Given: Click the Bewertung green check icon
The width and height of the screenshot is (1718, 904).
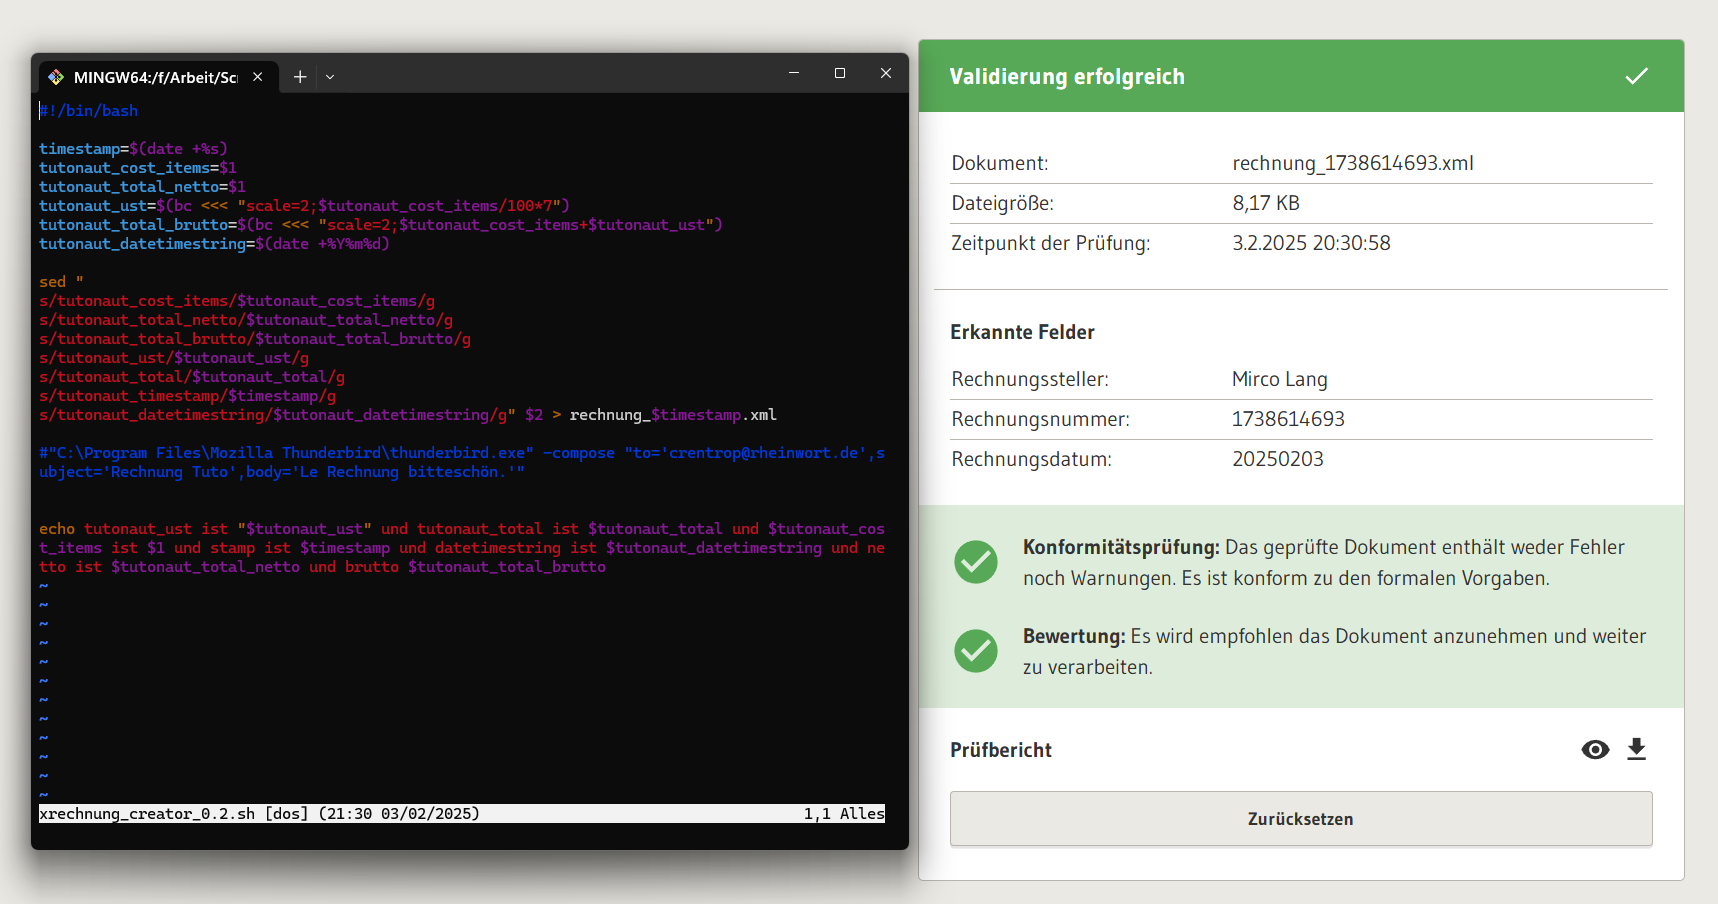Looking at the screenshot, I should pyautogui.click(x=976, y=651).
